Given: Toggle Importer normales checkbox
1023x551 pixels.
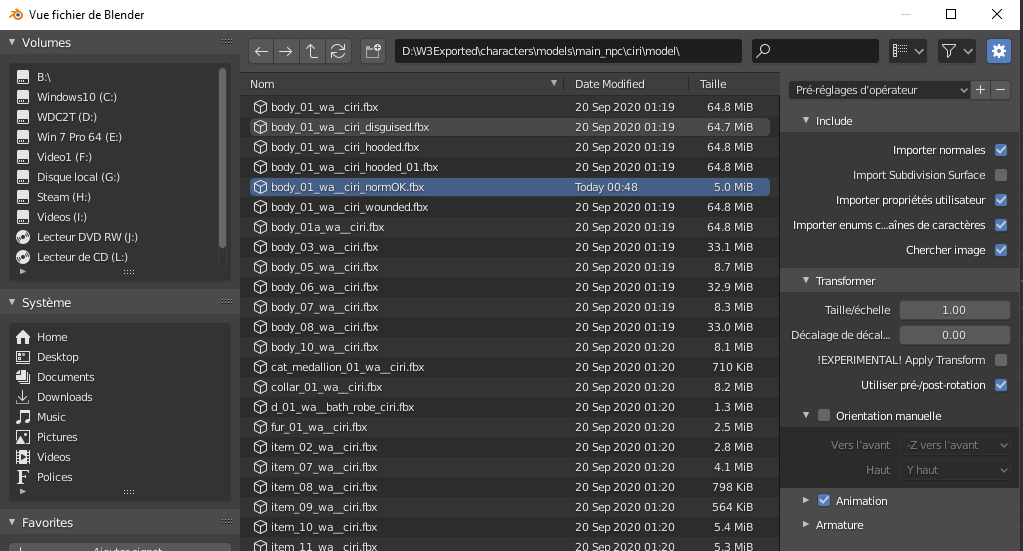Looking at the screenshot, I should 1001,150.
